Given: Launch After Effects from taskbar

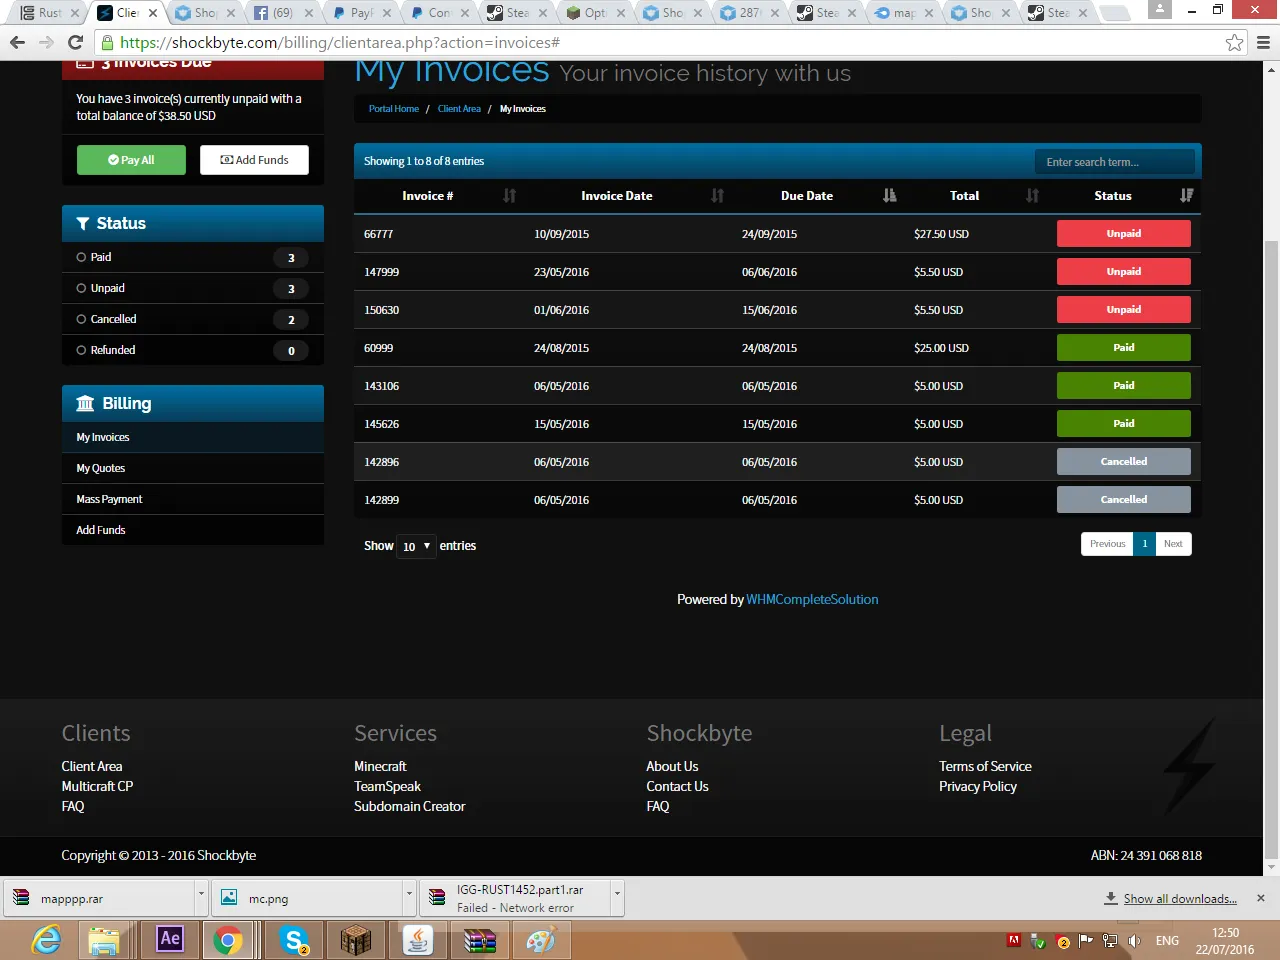Looking at the screenshot, I should click(x=170, y=940).
